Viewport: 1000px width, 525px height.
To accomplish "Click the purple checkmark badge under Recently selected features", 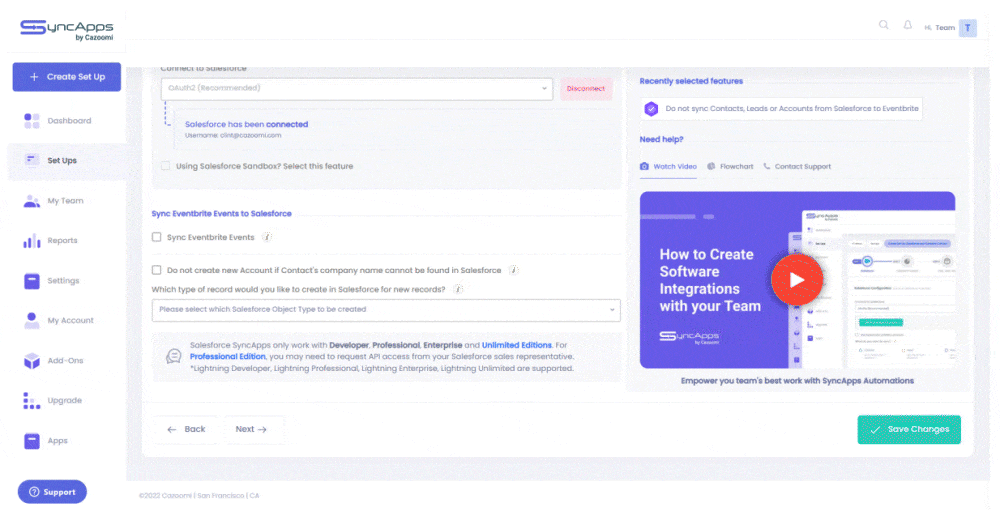I will [x=651, y=109].
